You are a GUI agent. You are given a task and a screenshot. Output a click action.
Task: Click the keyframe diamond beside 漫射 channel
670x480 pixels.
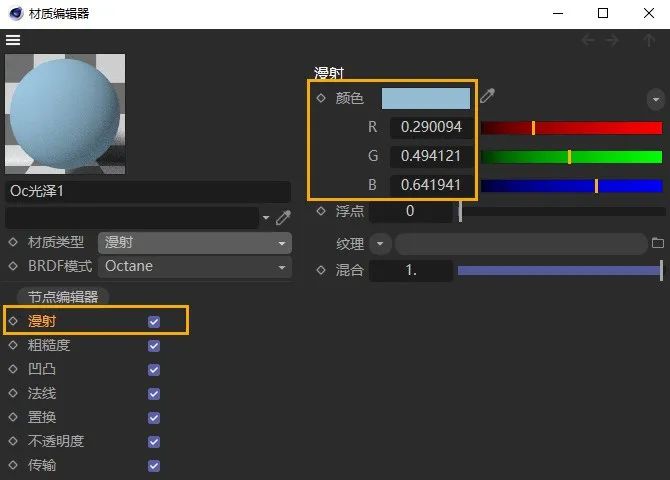coord(13,321)
